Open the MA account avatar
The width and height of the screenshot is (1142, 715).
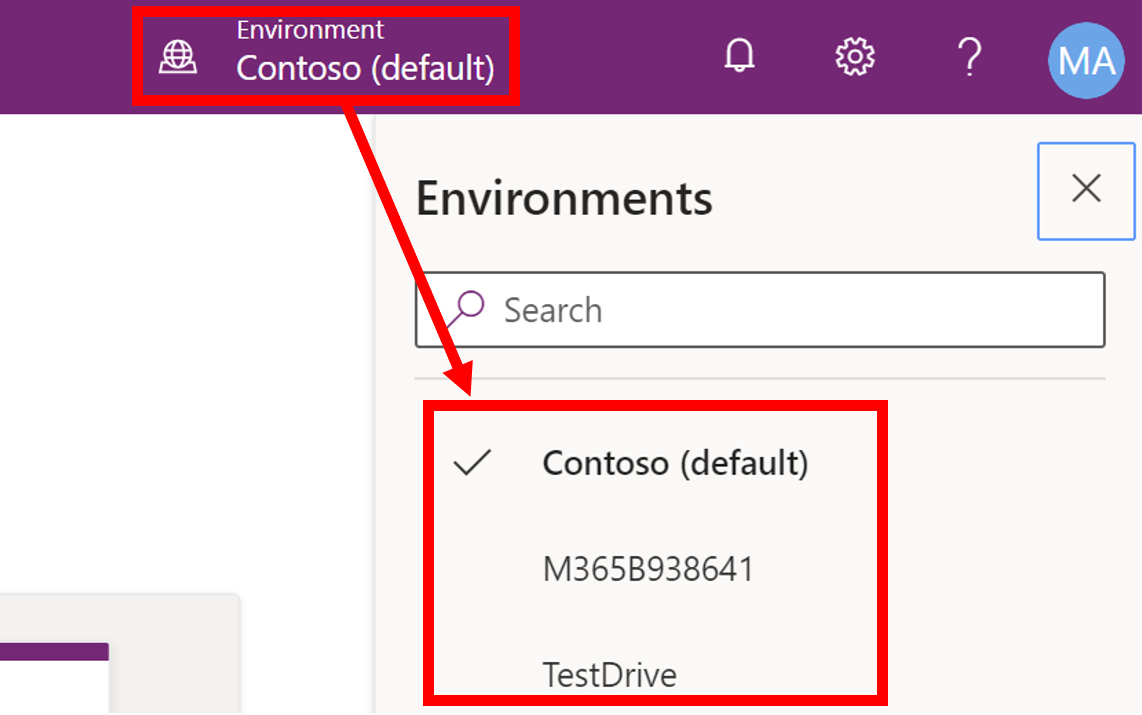click(1086, 60)
